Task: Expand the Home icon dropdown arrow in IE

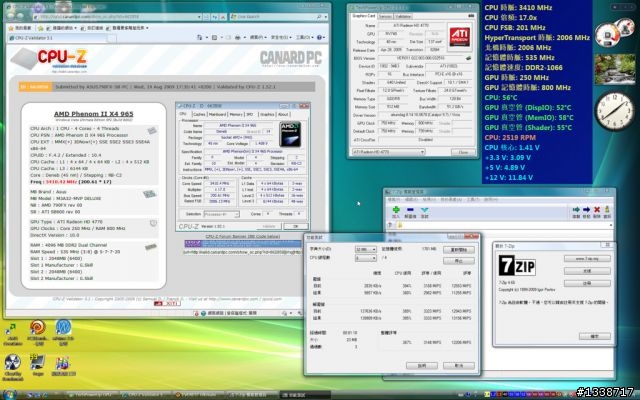Action: point(206,37)
